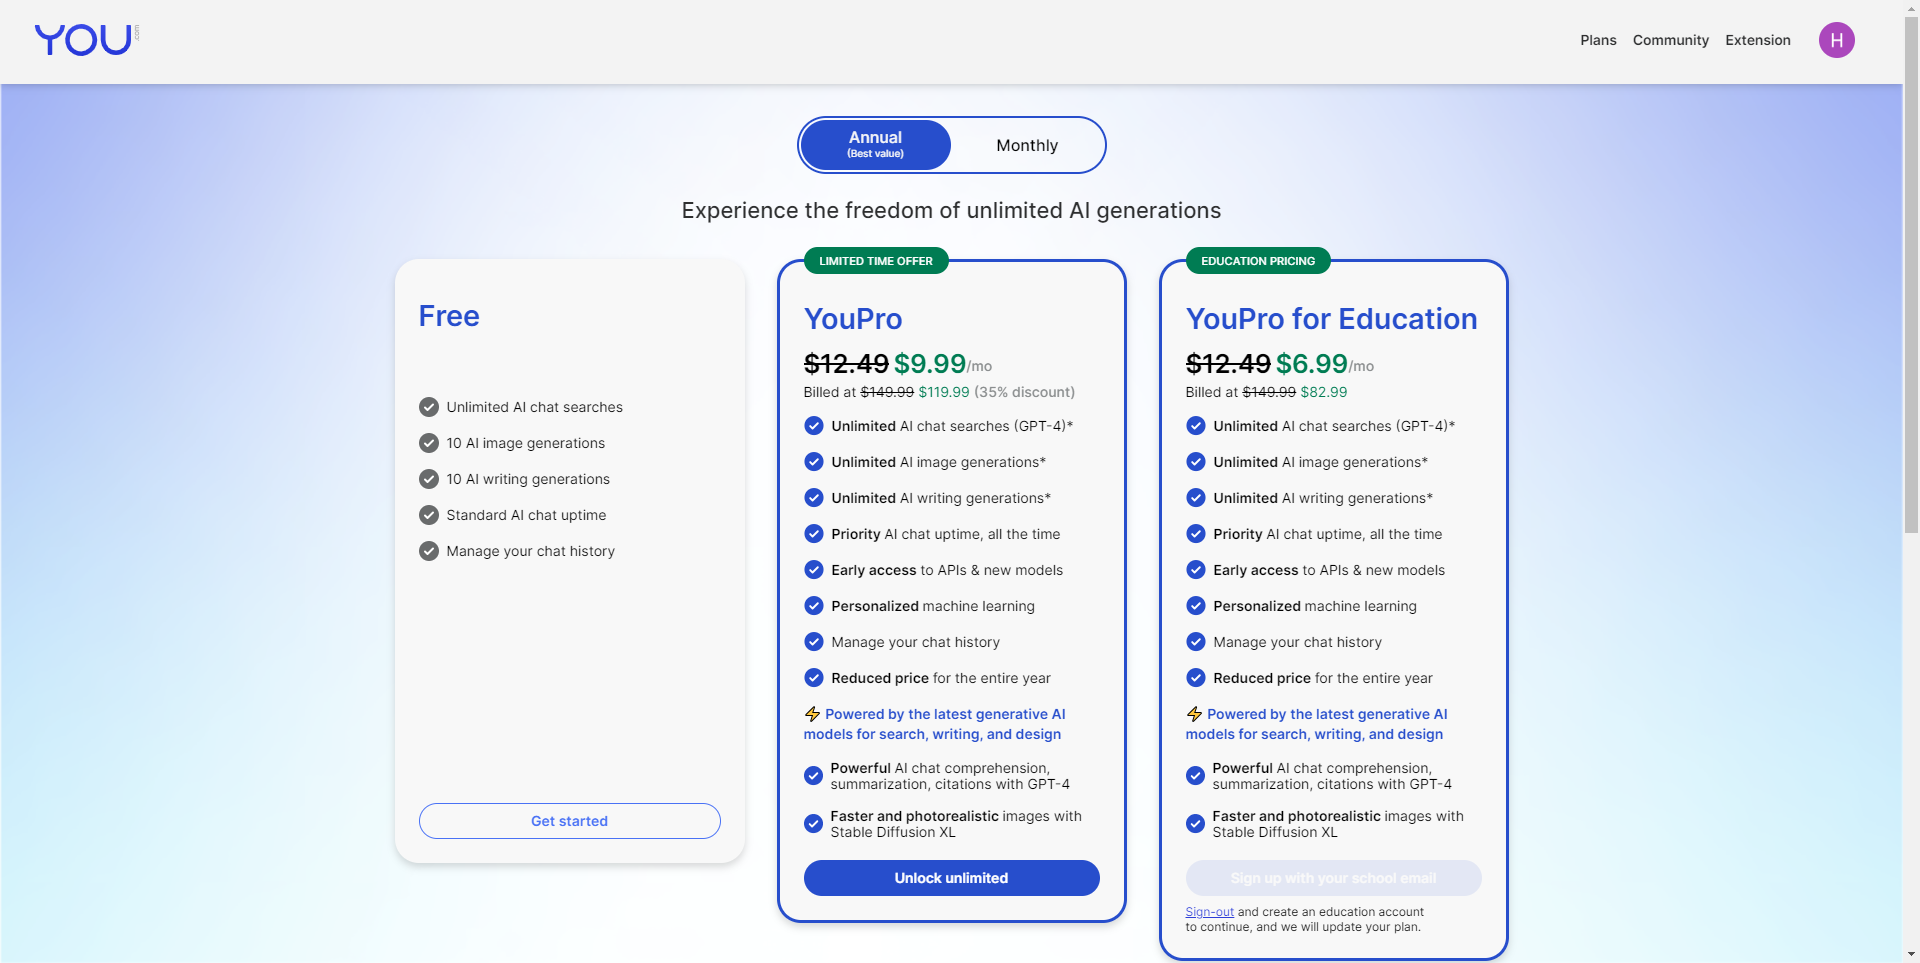1920x963 pixels.
Task: Click checkmark beside Standard AI chat uptime
Action: [429, 515]
